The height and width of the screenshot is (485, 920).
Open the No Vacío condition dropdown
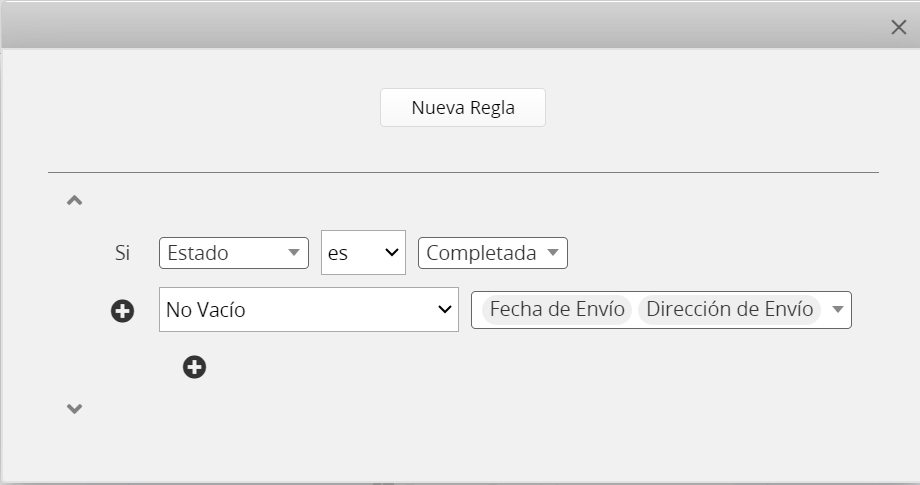coord(308,310)
